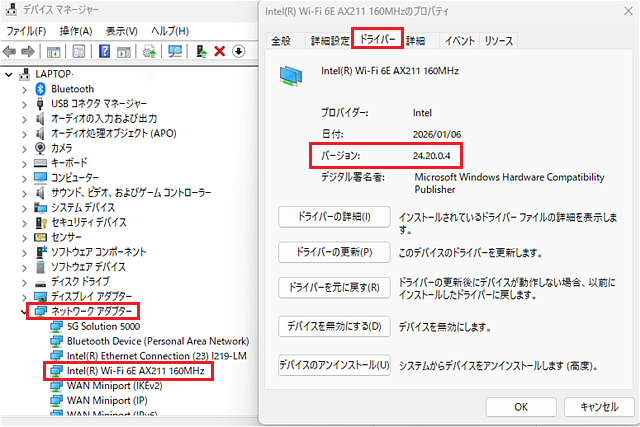640x427 pixels.
Task: Open 表示(V) menu
Action: (122, 31)
